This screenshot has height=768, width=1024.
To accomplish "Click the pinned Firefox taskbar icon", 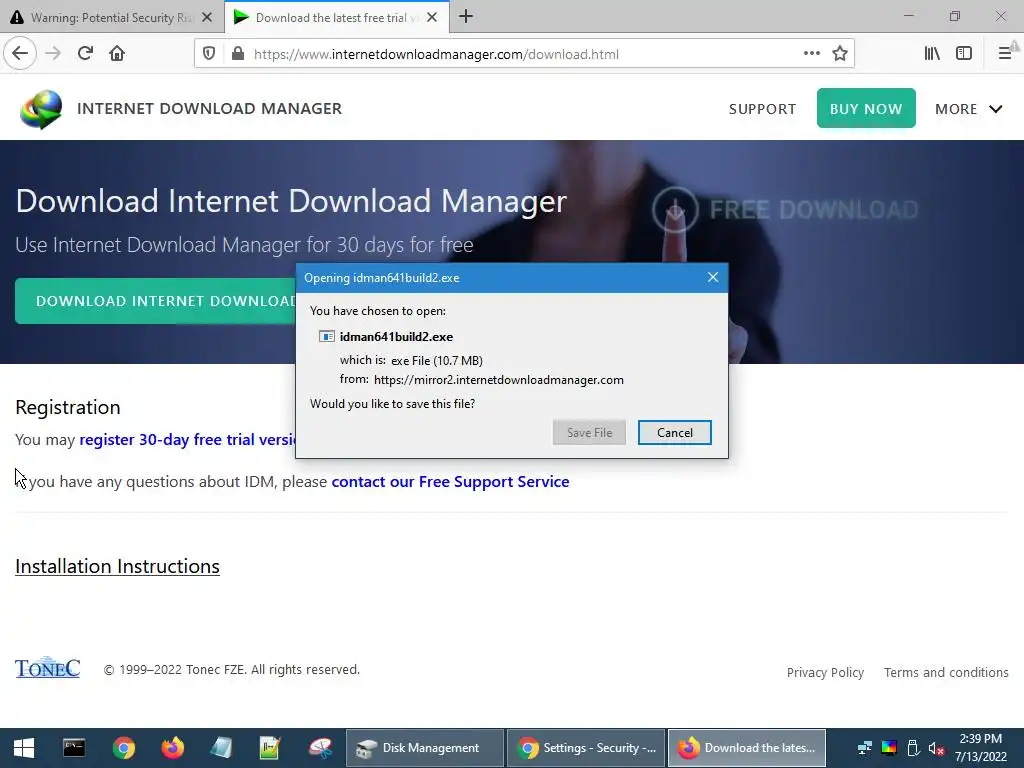I will click(172, 748).
